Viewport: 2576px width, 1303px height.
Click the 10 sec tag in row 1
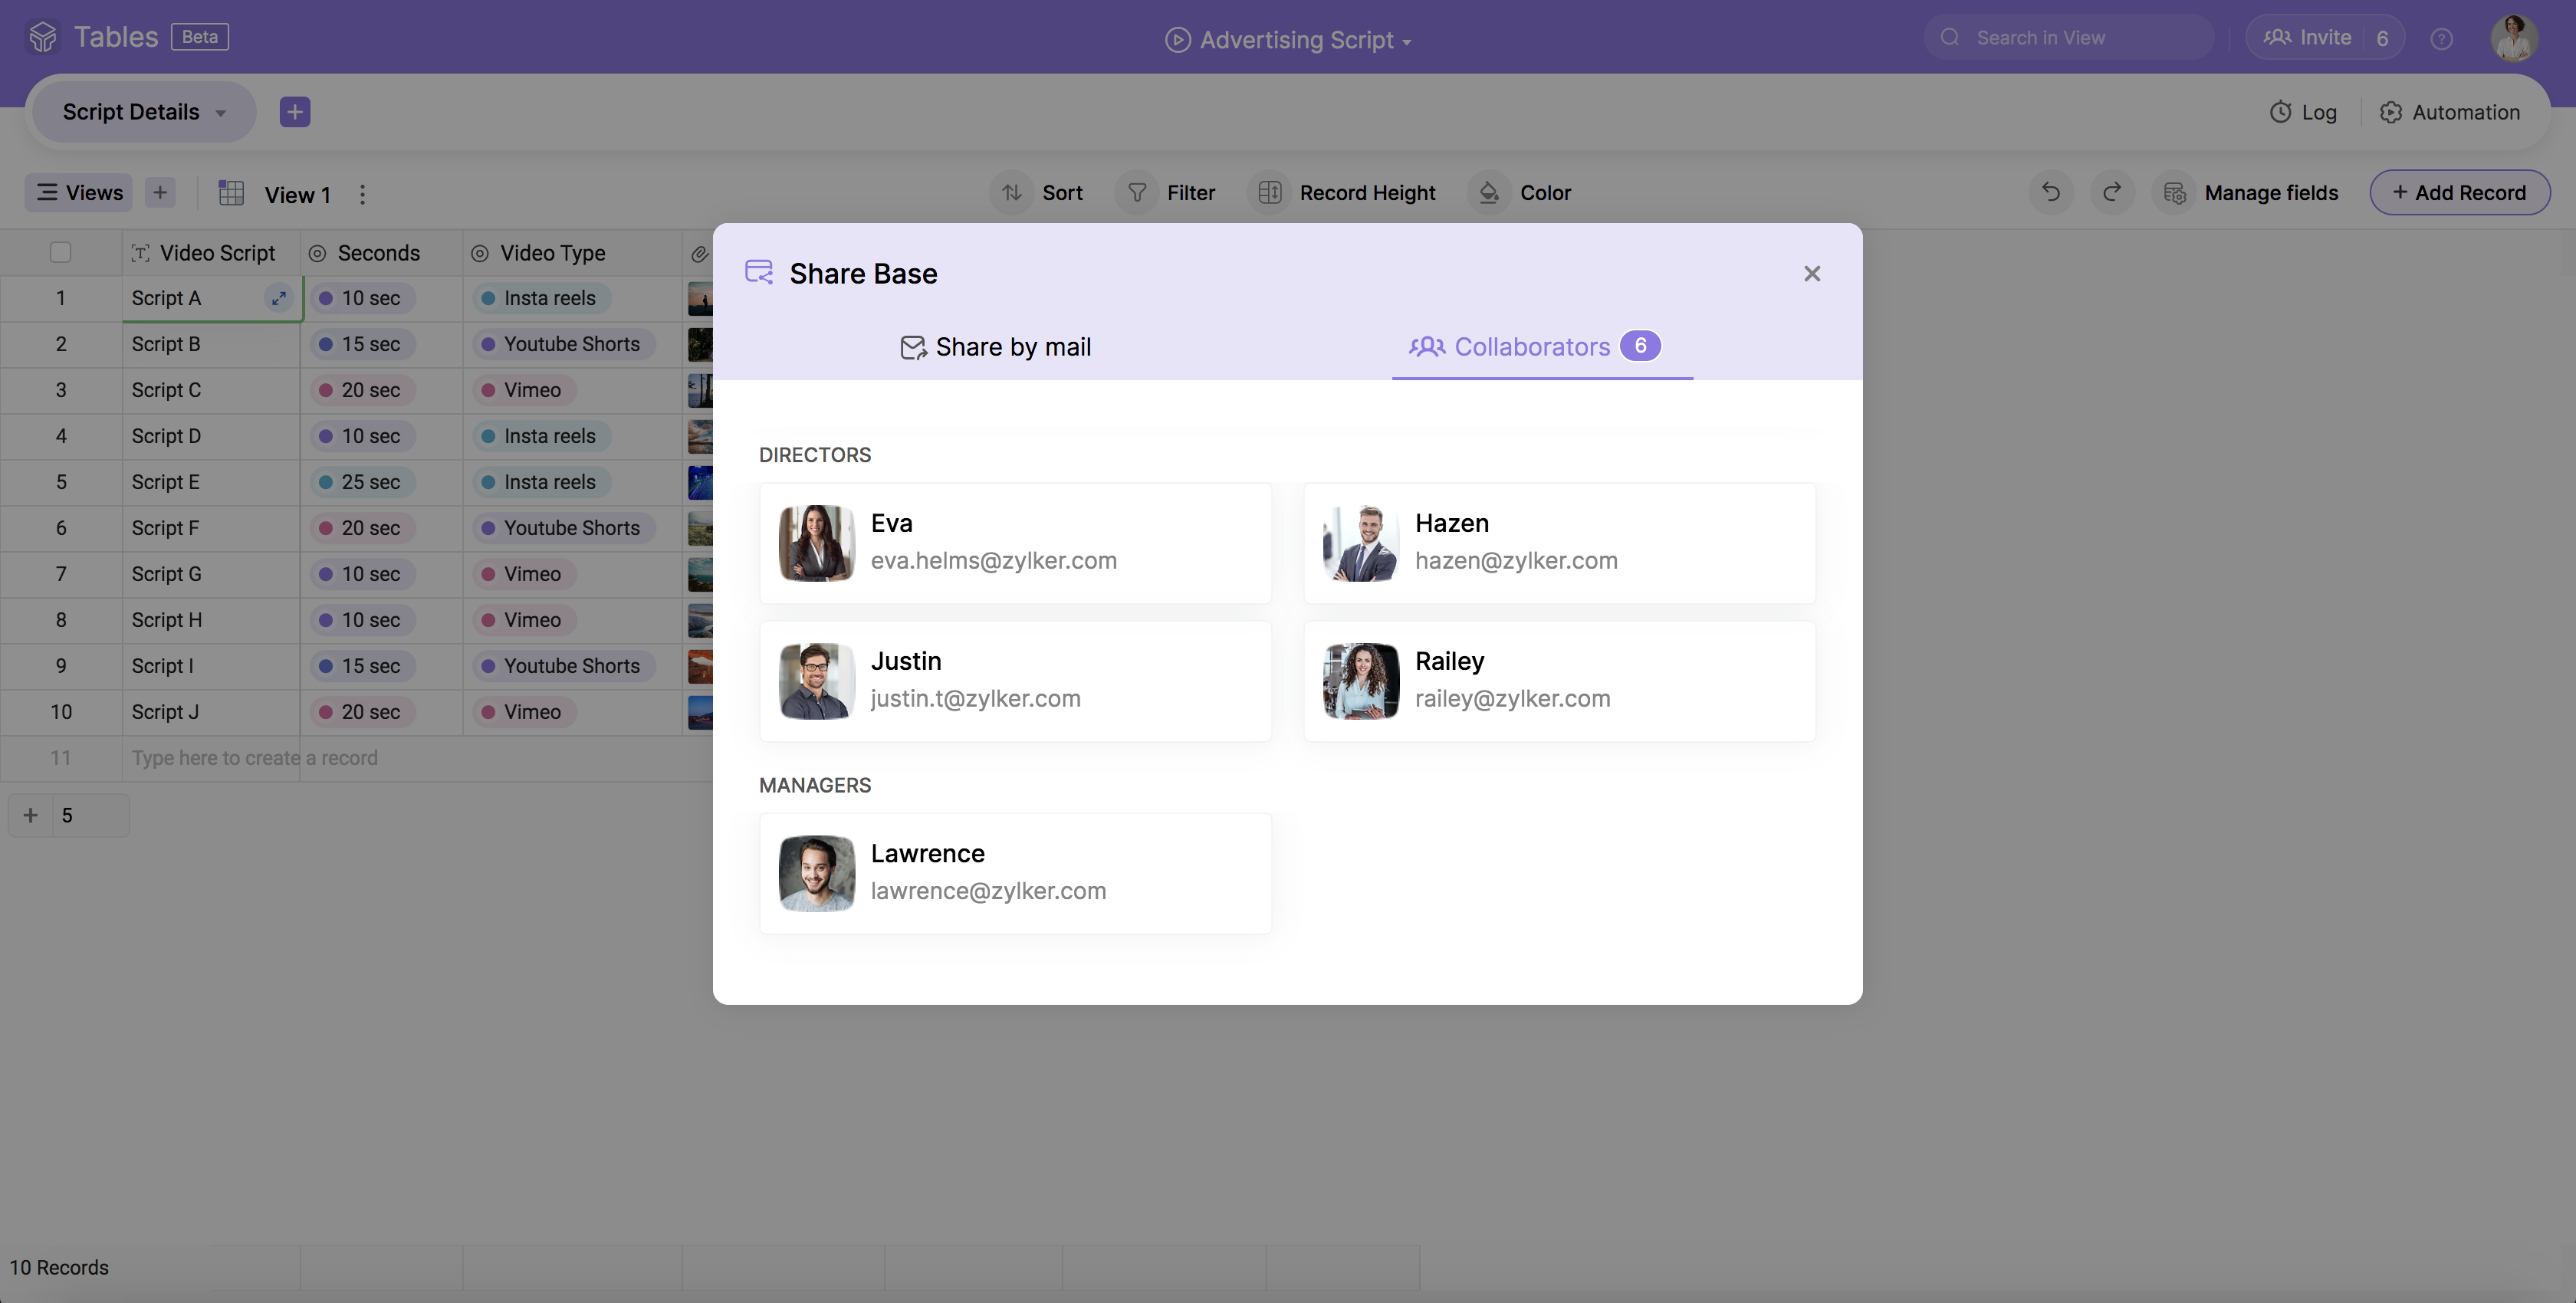[x=362, y=298]
